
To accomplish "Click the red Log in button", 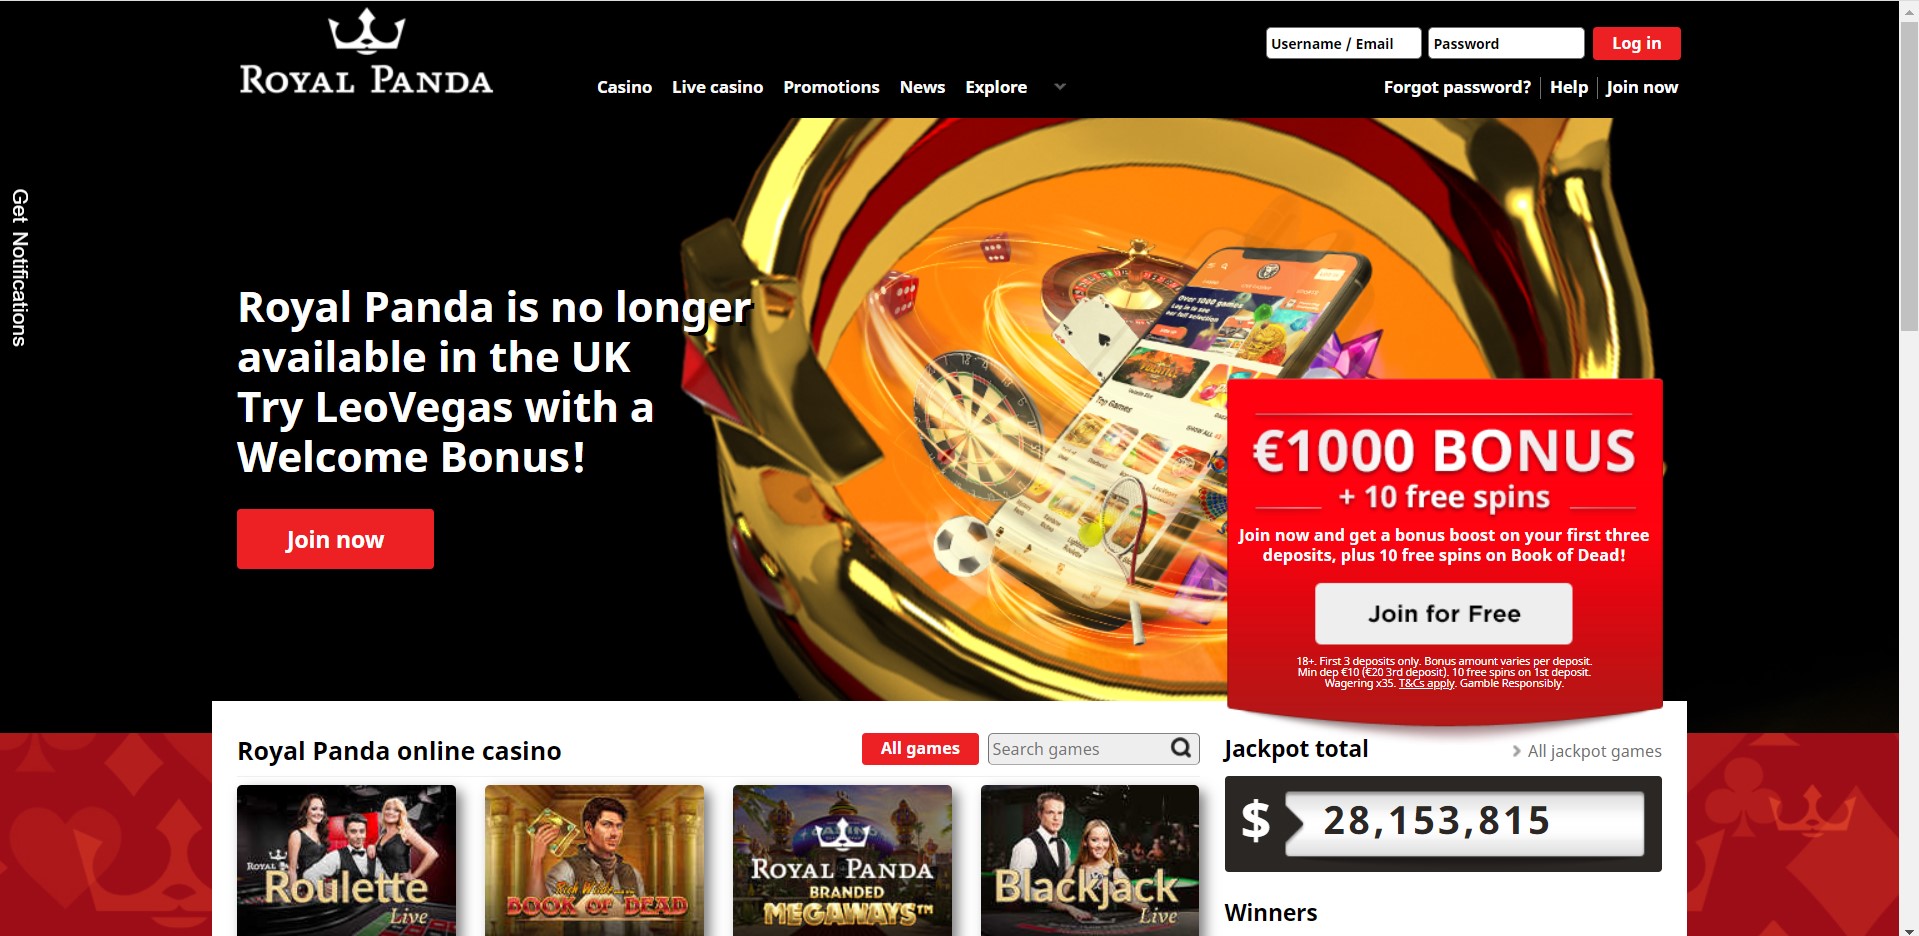I will pyautogui.click(x=1636, y=43).
